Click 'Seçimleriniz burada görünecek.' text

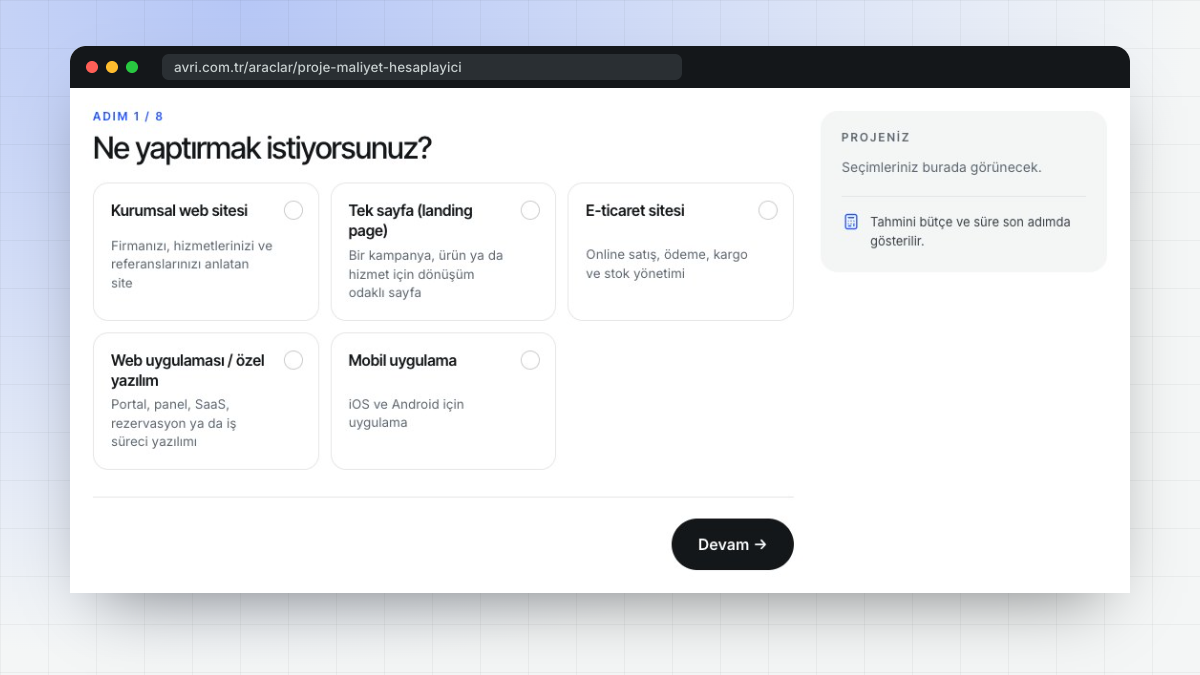click(x=941, y=167)
